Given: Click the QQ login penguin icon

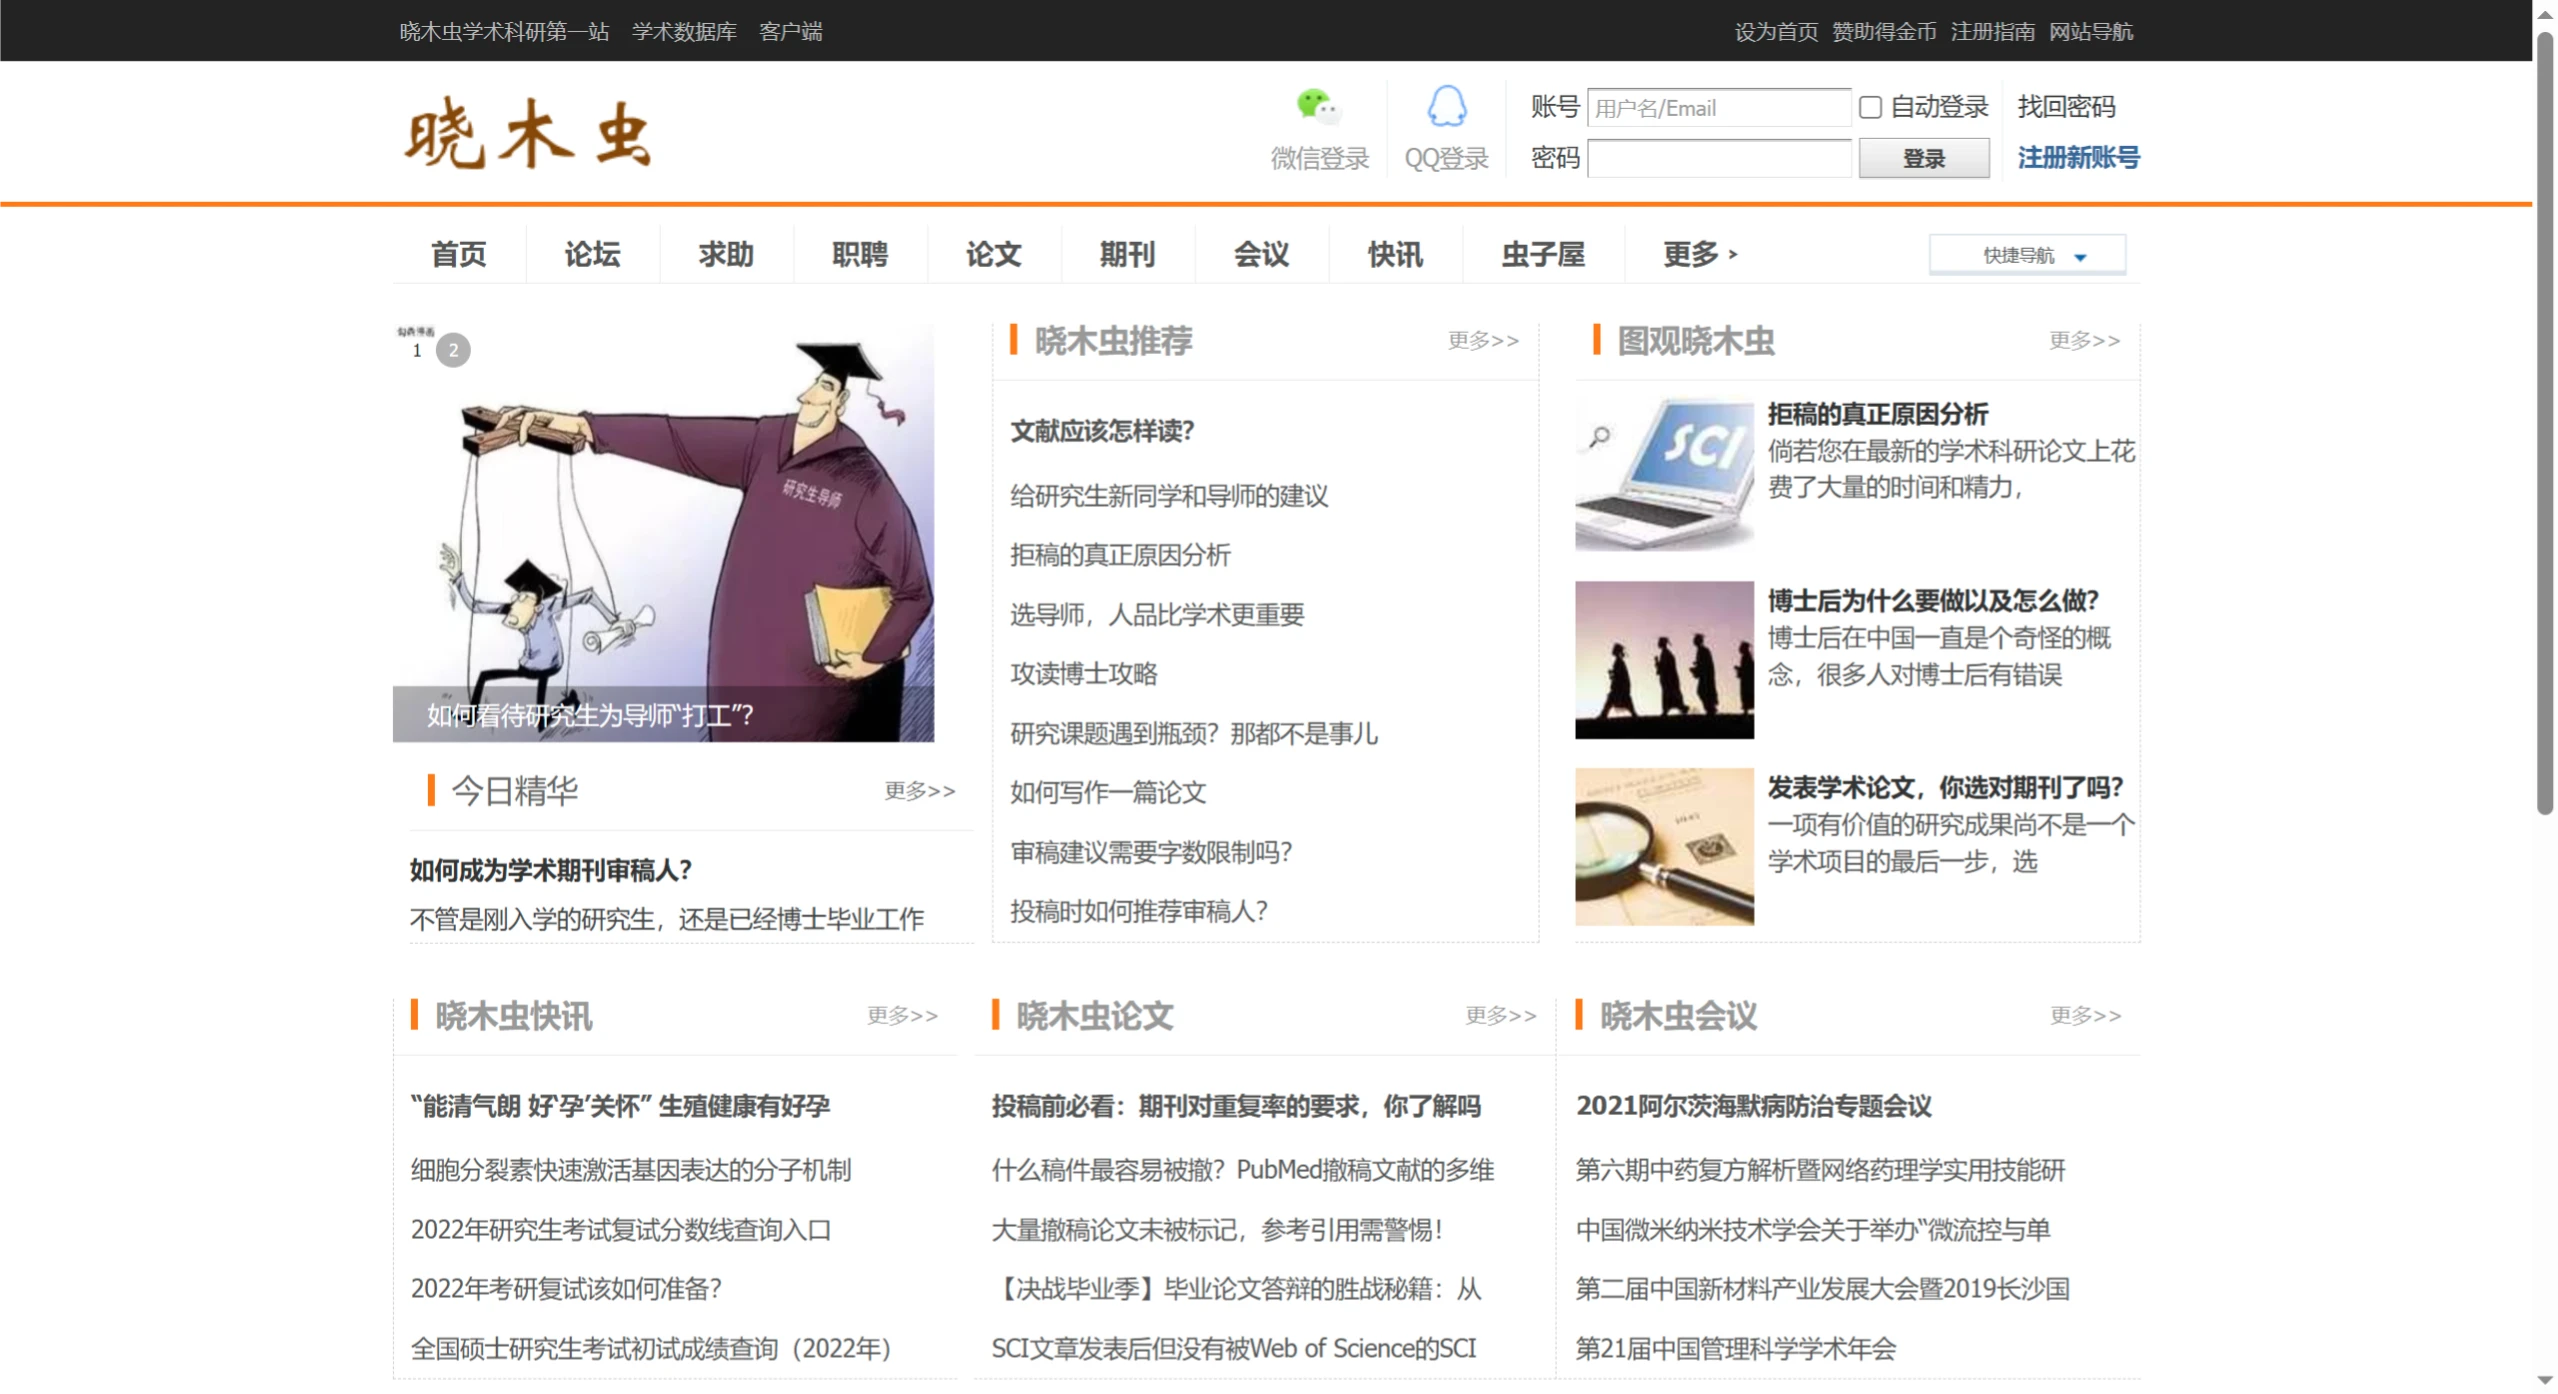Looking at the screenshot, I should pyautogui.click(x=1446, y=106).
